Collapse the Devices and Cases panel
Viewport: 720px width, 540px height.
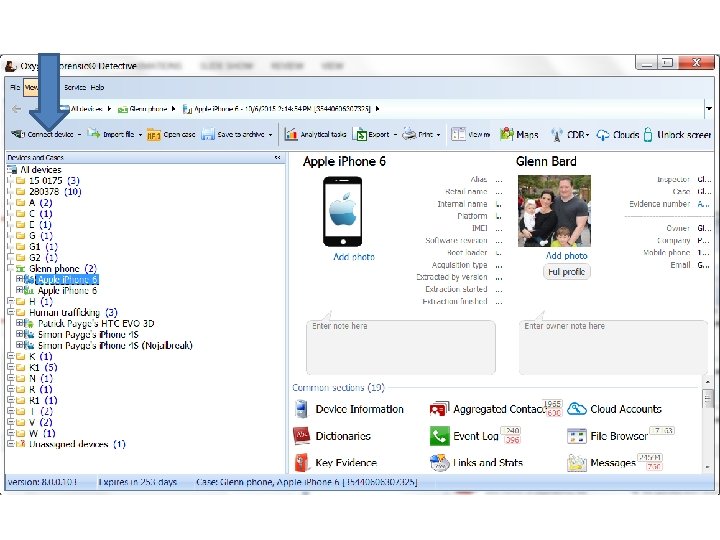tap(277, 158)
